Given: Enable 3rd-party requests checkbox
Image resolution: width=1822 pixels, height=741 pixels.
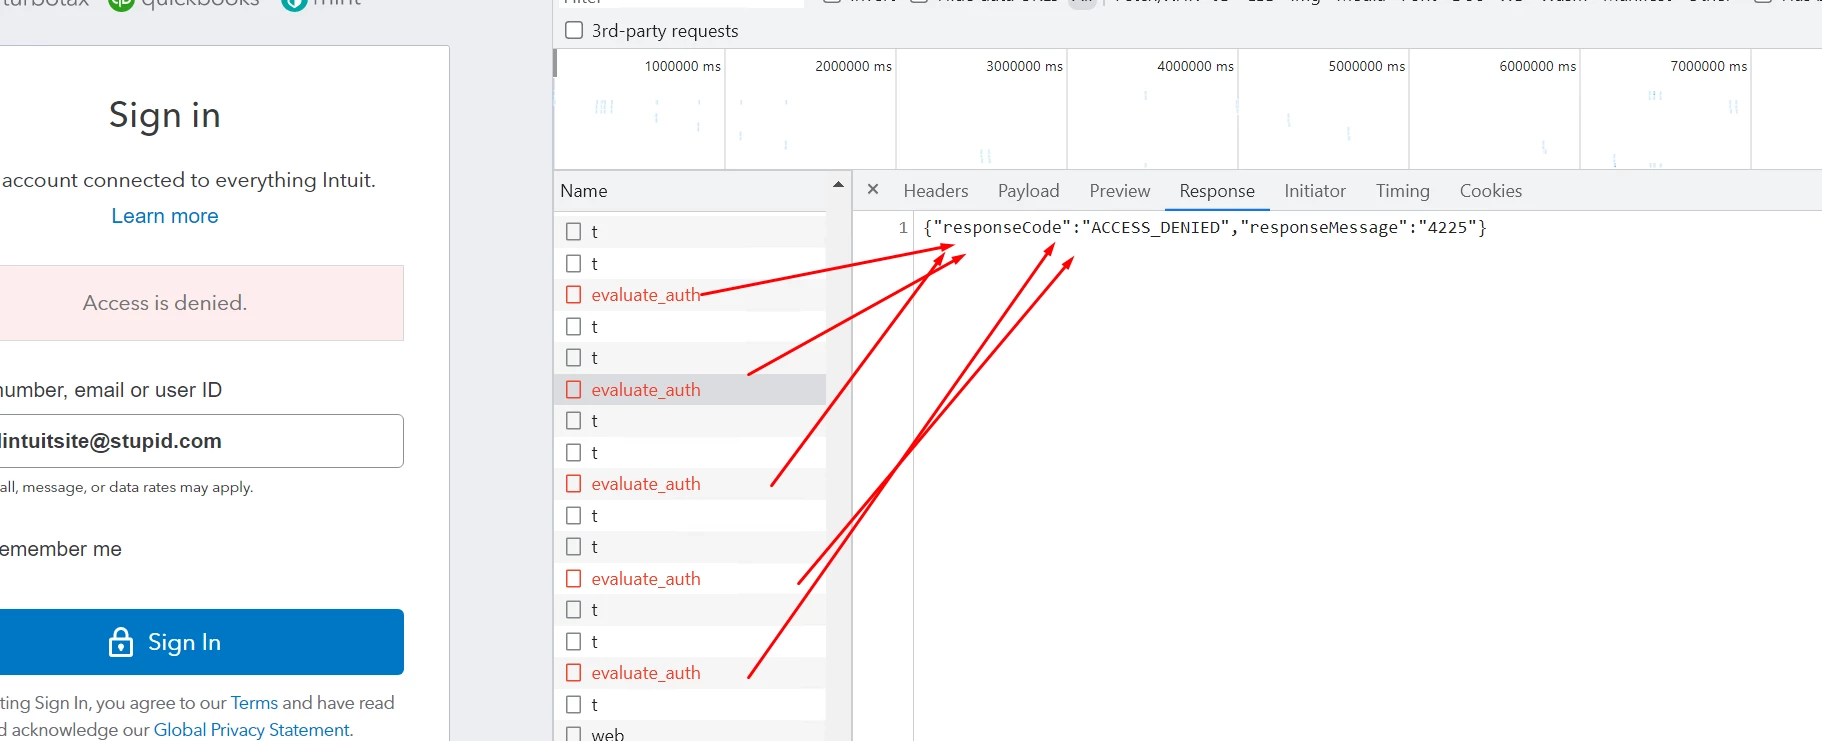Looking at the screenshot, I should [x=574, y=30].
